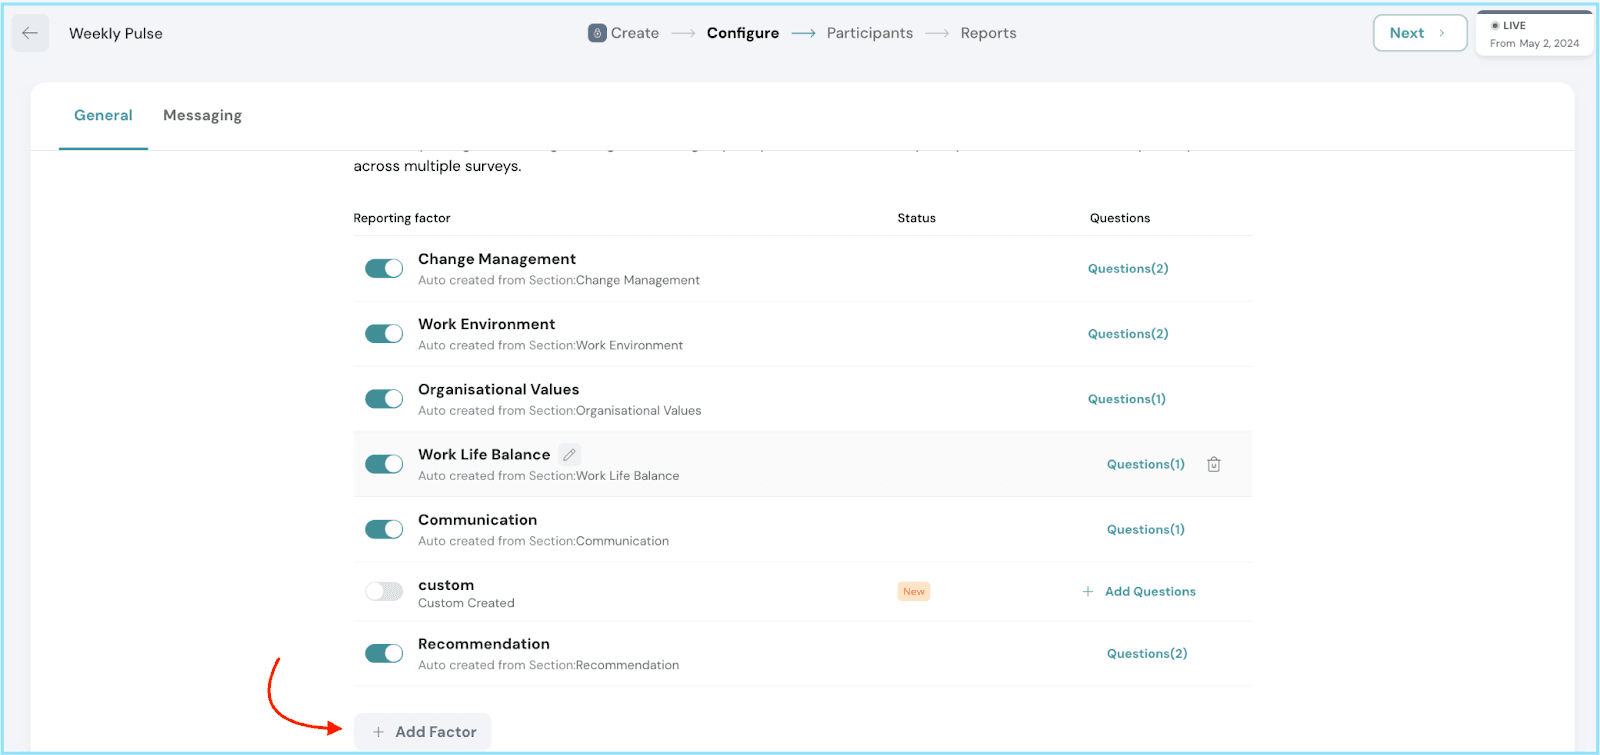Viewport: 1600px width, 755px height.
Task: Click the Next button
Action: coord(1418,33)
